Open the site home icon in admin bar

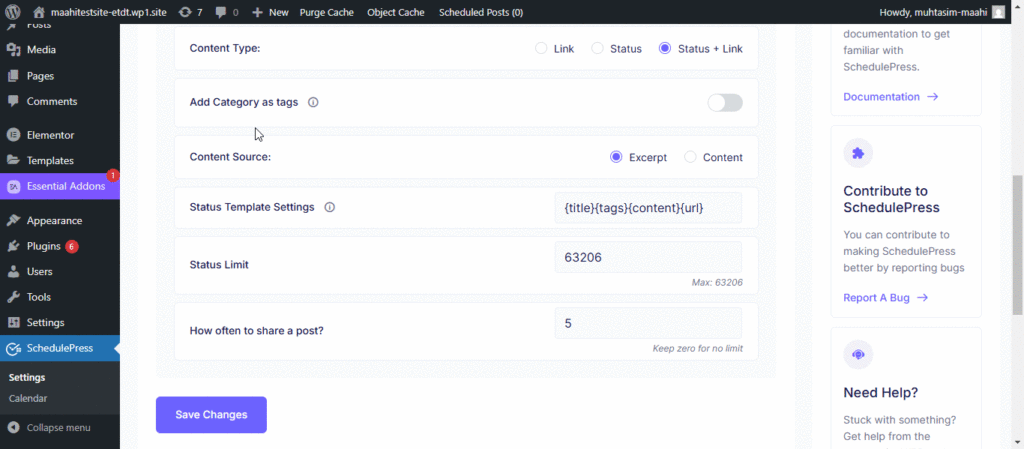pyautogui.click(x=39, y=12)
